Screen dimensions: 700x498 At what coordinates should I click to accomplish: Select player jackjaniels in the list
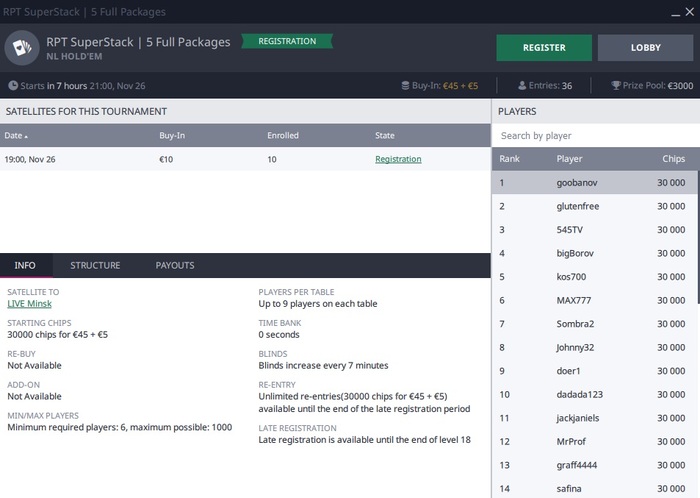pos(594,418)
